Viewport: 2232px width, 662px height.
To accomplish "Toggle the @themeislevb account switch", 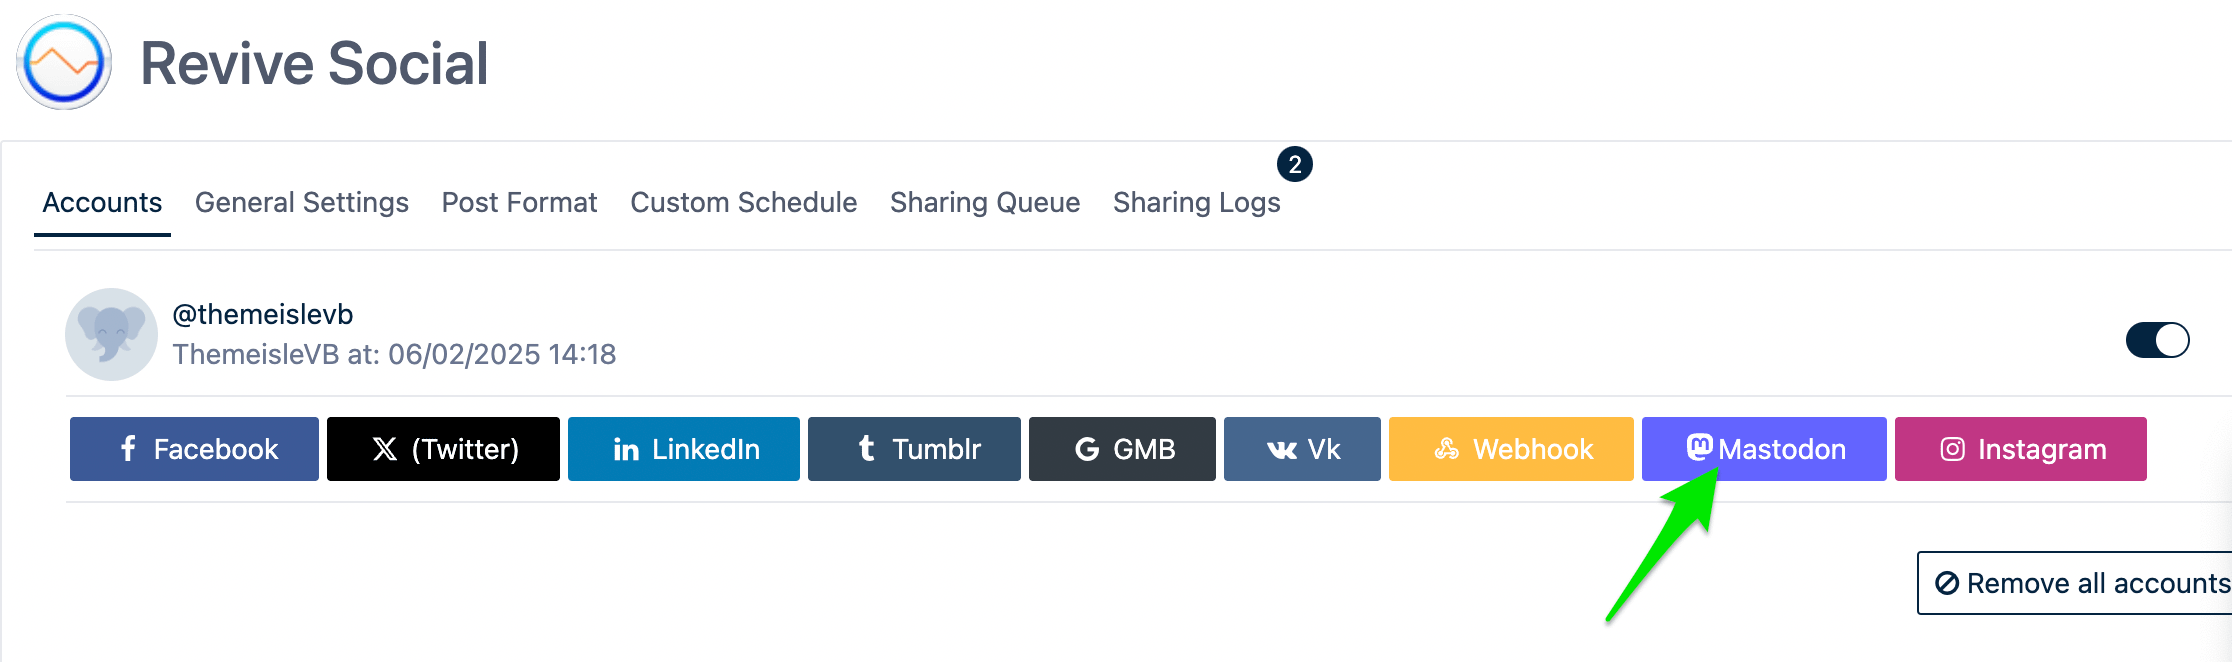I will coord(2157,340).
